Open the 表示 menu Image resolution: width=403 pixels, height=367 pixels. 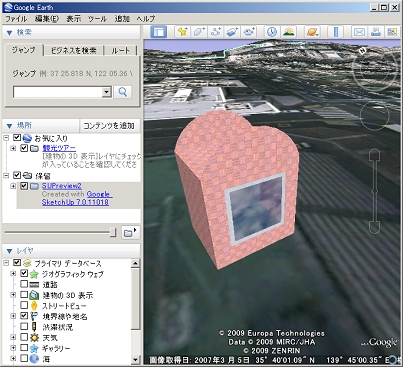tap(73, 19)
